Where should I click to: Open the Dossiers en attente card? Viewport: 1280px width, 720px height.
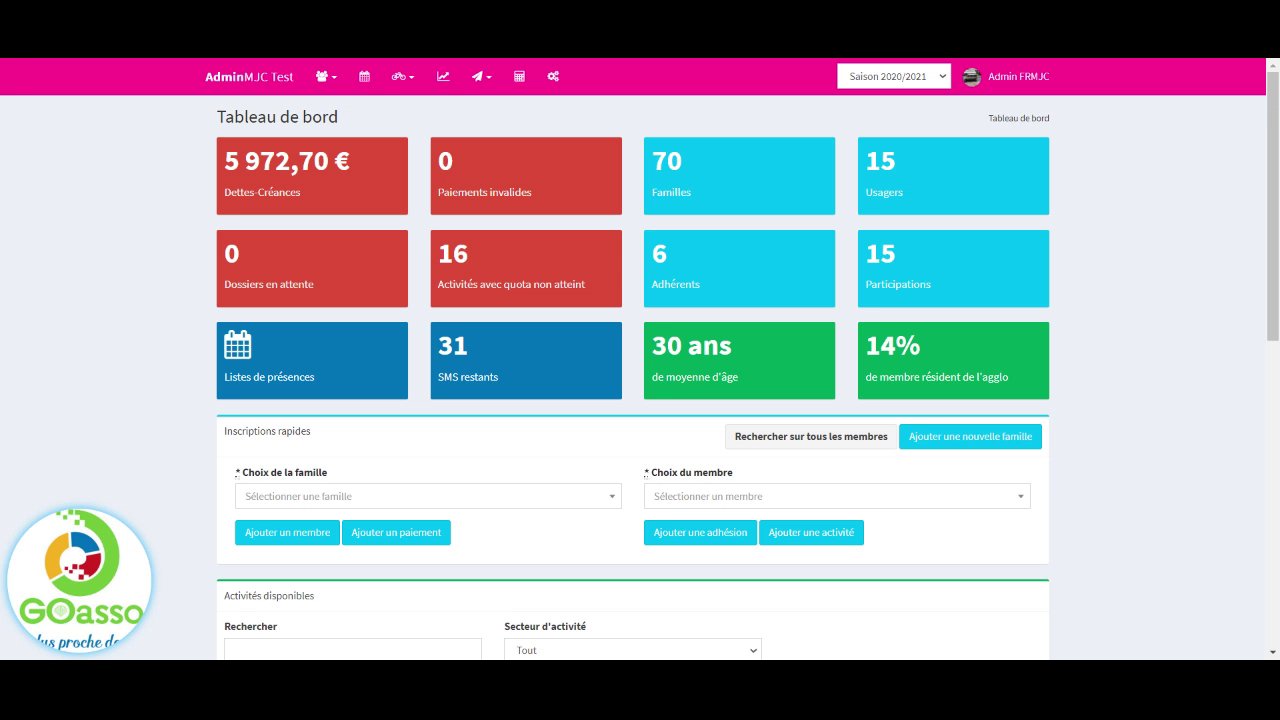(312, 268)
